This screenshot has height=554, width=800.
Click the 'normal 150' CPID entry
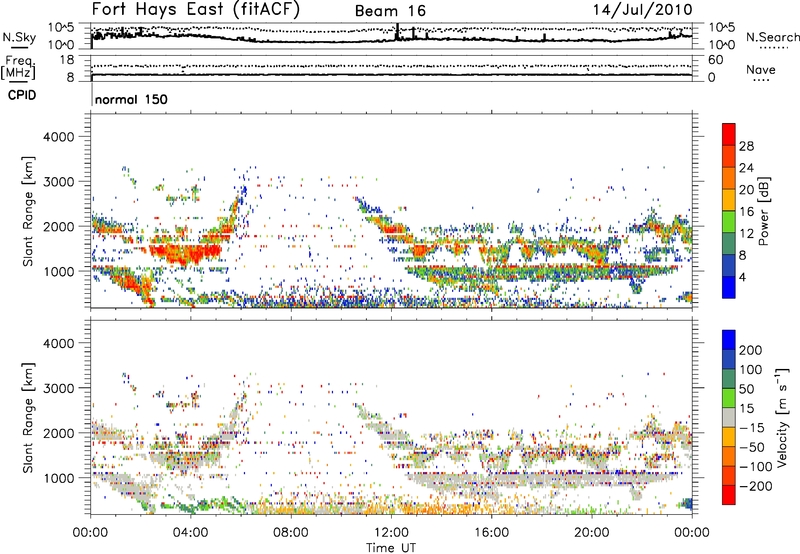131,99
